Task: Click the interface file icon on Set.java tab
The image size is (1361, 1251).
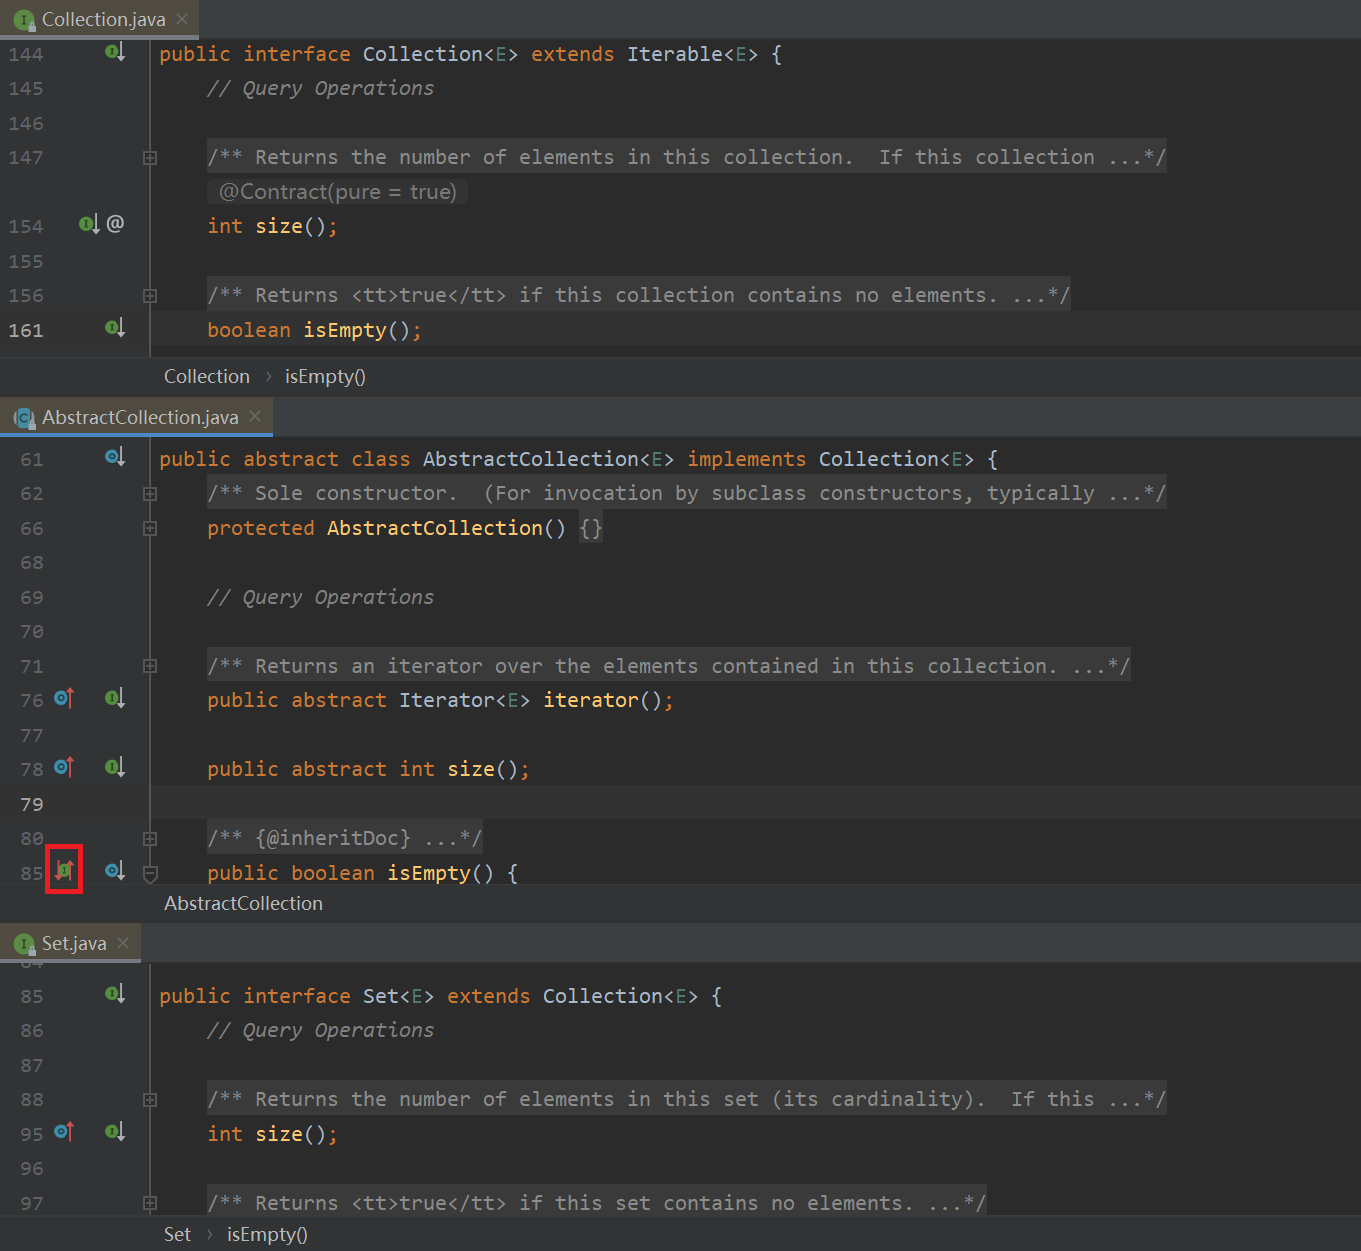Action: 25,944
